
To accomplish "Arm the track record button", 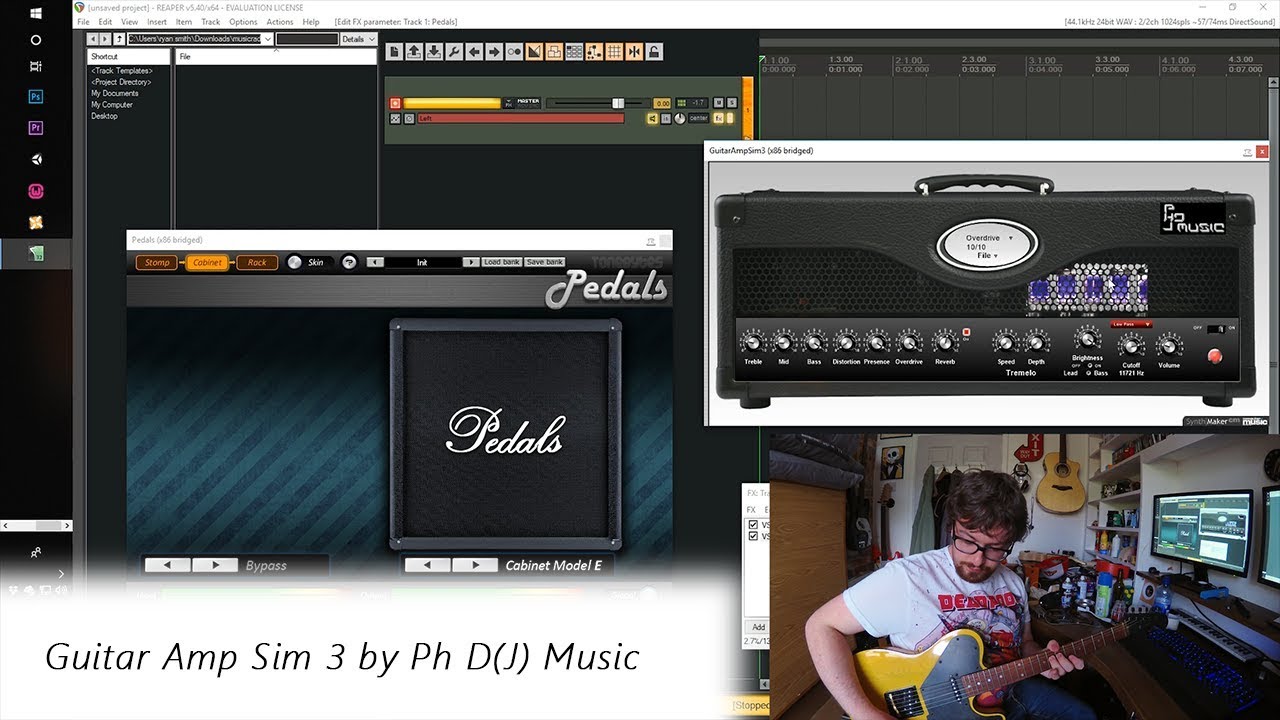I will (395, 103).
